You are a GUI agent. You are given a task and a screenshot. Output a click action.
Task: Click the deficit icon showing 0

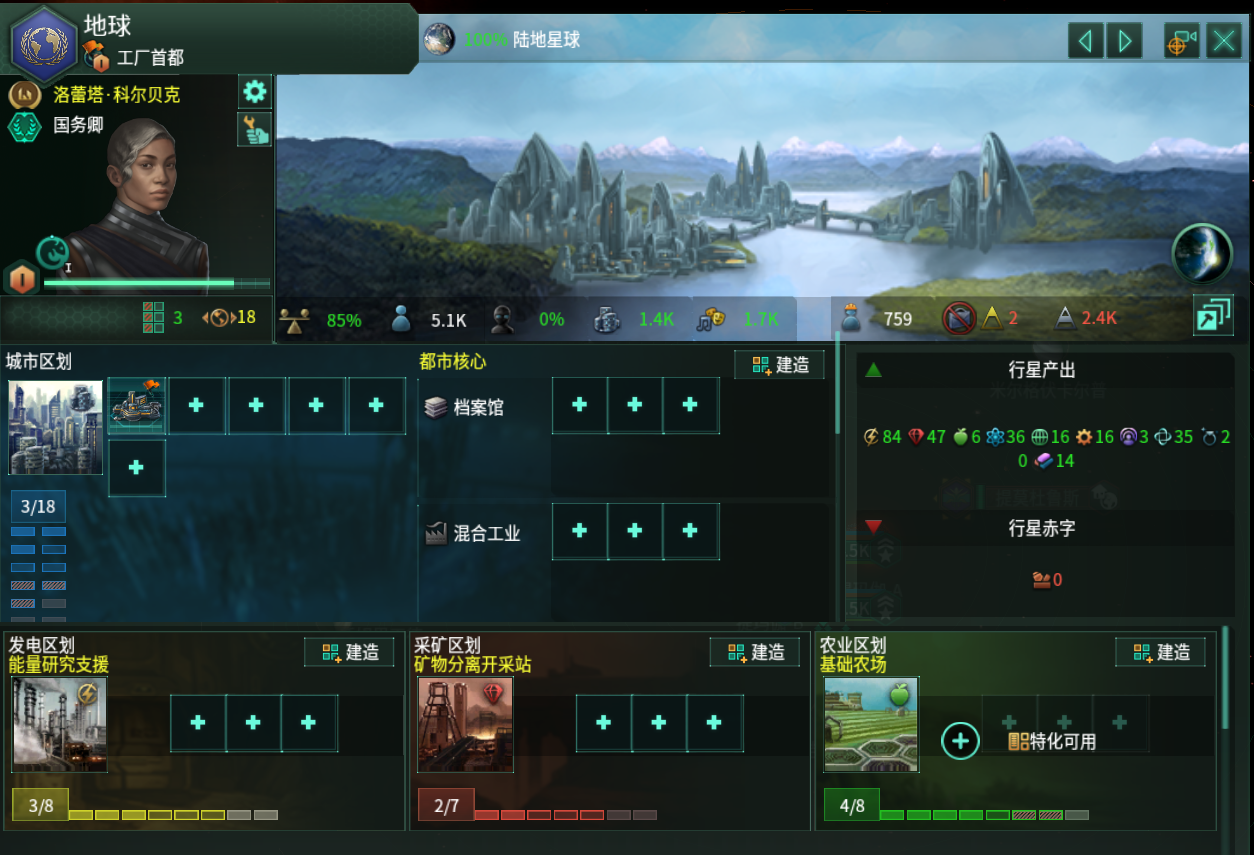[x=1041, y=580]
